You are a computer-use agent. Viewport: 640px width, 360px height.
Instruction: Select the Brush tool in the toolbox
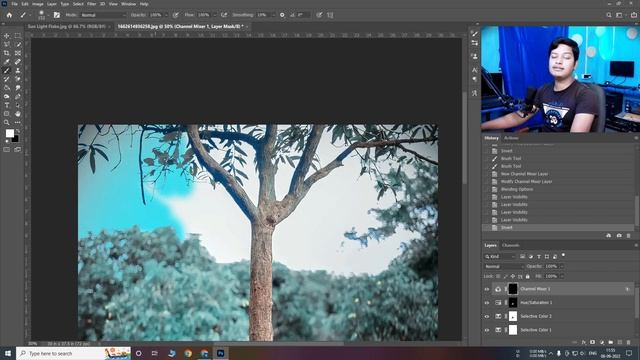tap(7, 71)
